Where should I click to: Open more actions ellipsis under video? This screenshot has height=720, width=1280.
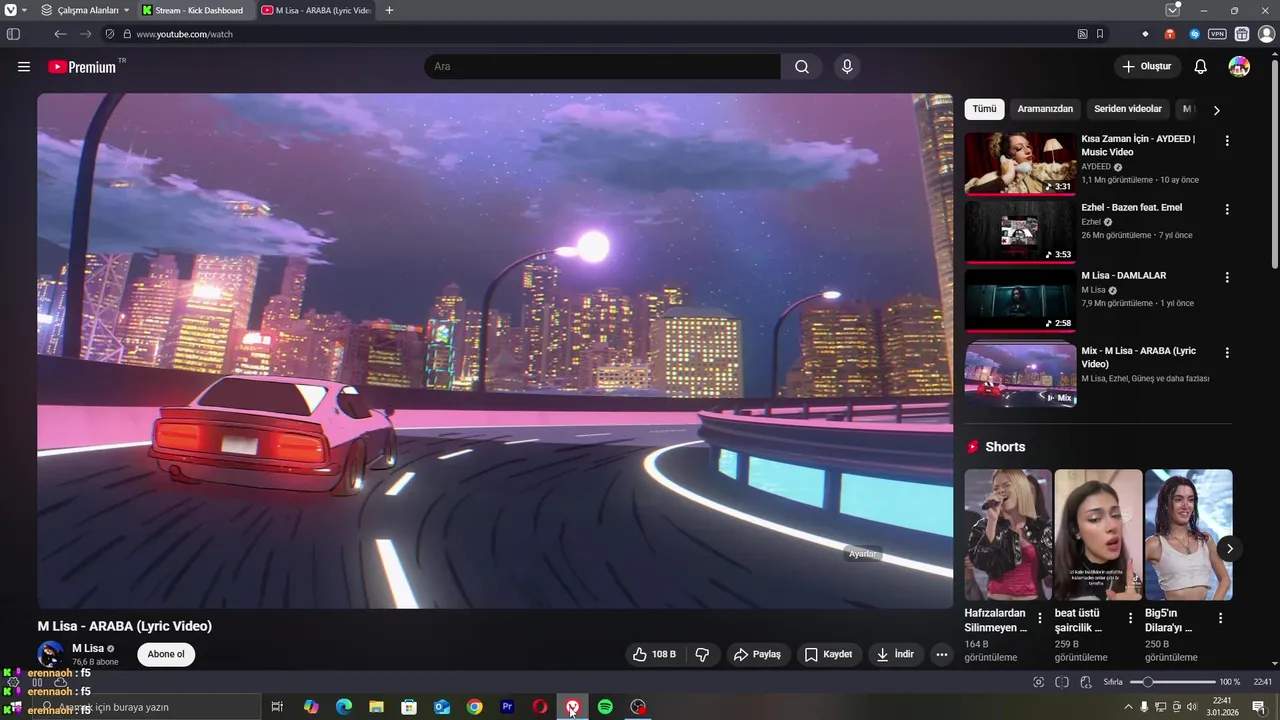[941, 655]
